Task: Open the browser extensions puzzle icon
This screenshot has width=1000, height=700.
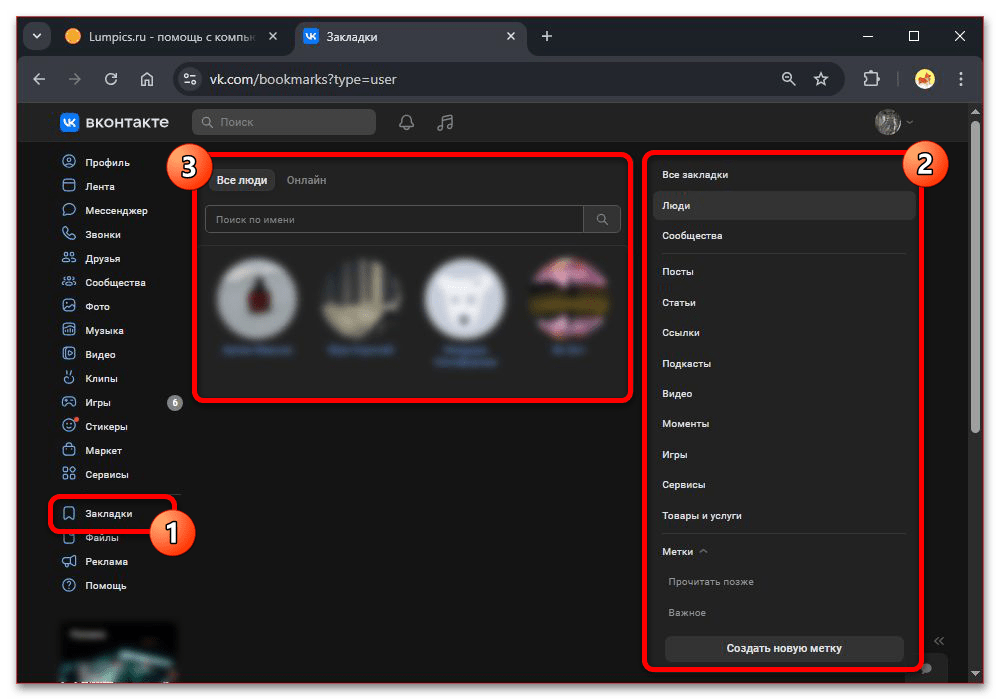Action: (871, 79)
